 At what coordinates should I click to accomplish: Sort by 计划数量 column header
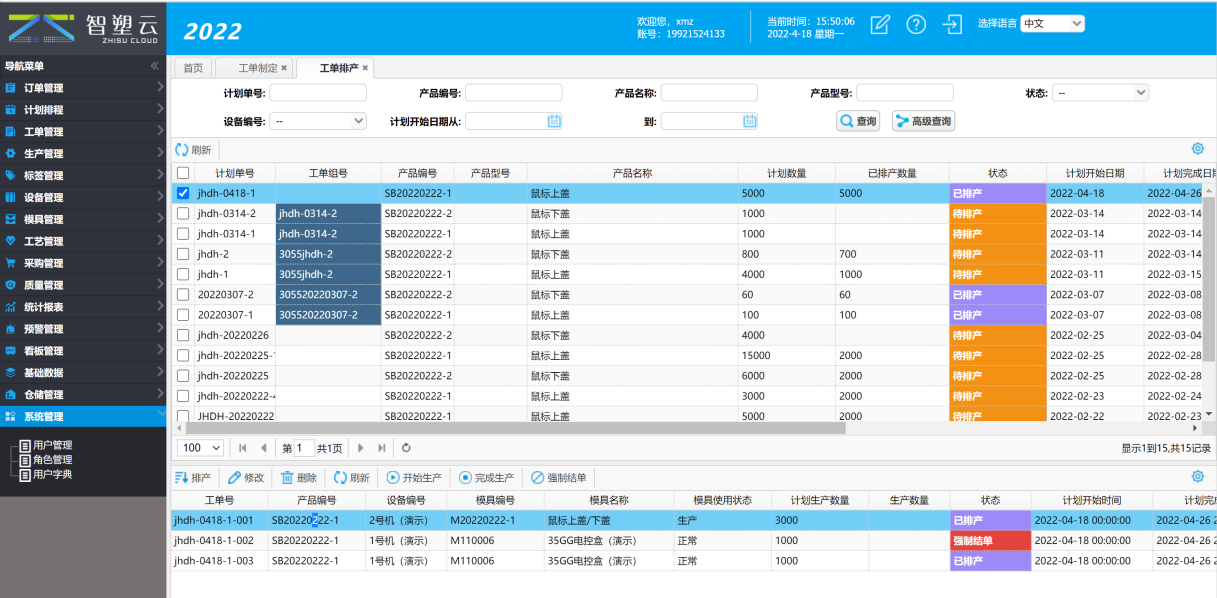coord(787,173)
